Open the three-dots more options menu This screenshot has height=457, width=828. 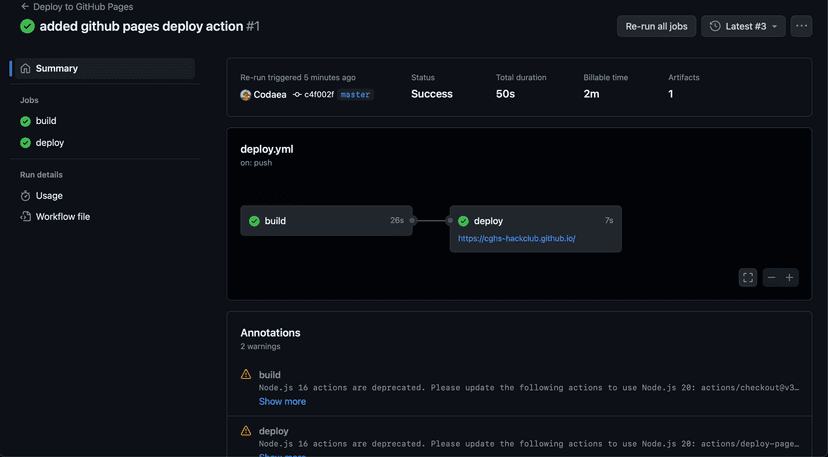[801, 26]
